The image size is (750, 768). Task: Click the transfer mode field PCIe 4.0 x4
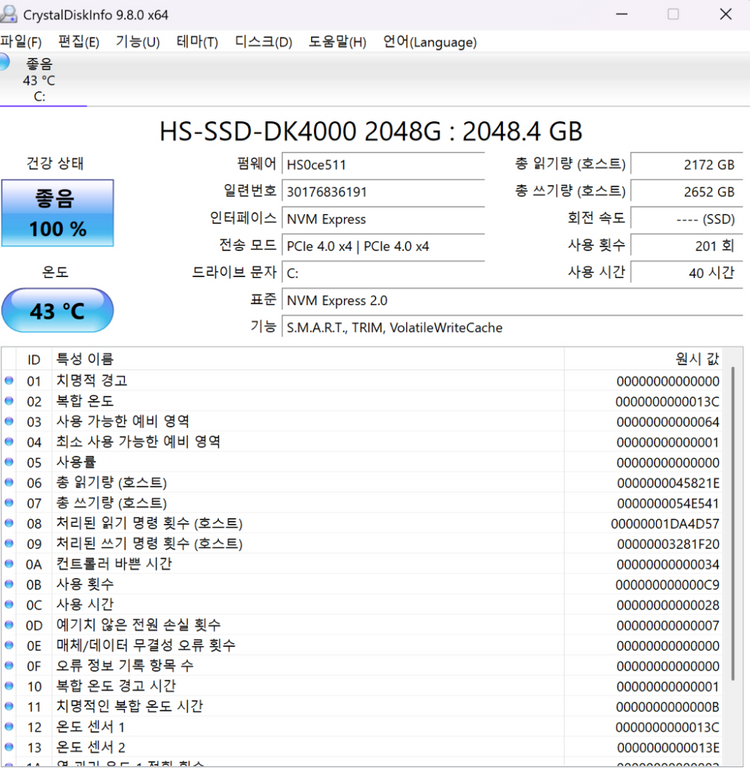pyautogui.click(x=383, y=246)
